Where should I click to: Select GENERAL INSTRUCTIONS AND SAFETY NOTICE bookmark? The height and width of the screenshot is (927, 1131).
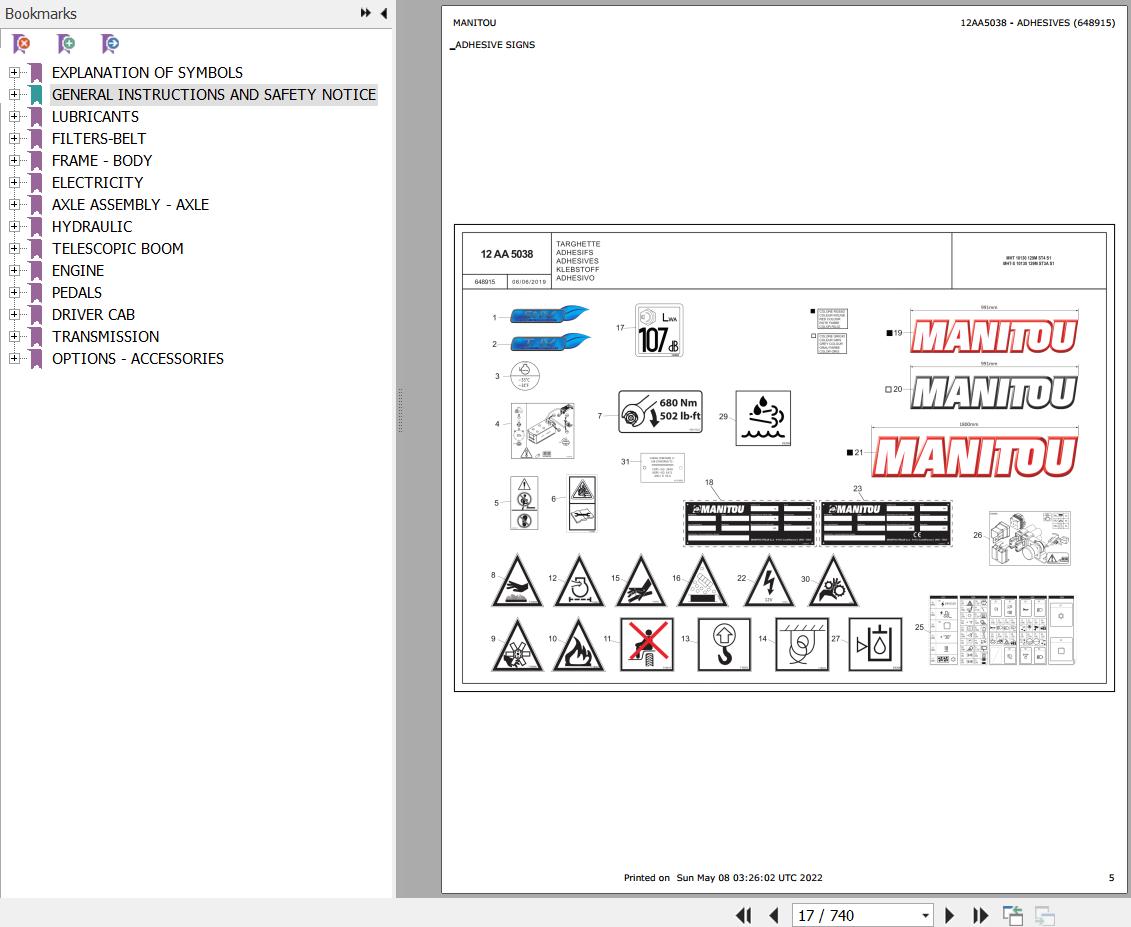pos(214,95)
